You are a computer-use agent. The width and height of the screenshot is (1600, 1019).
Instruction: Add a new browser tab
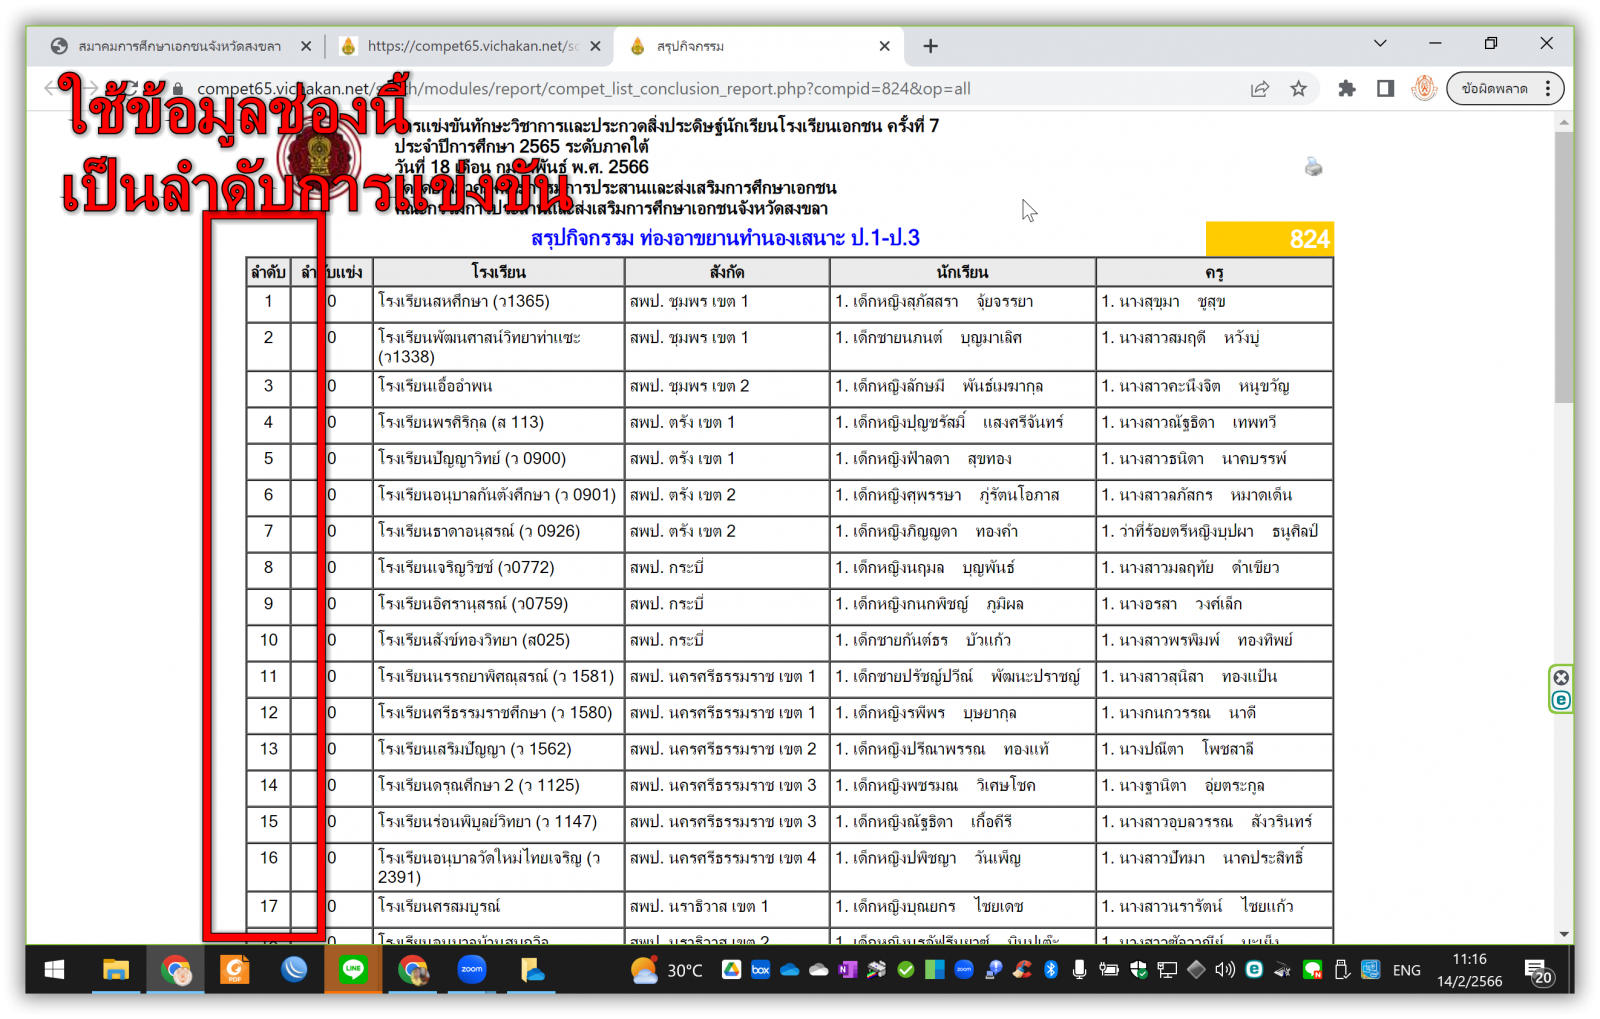930,46
